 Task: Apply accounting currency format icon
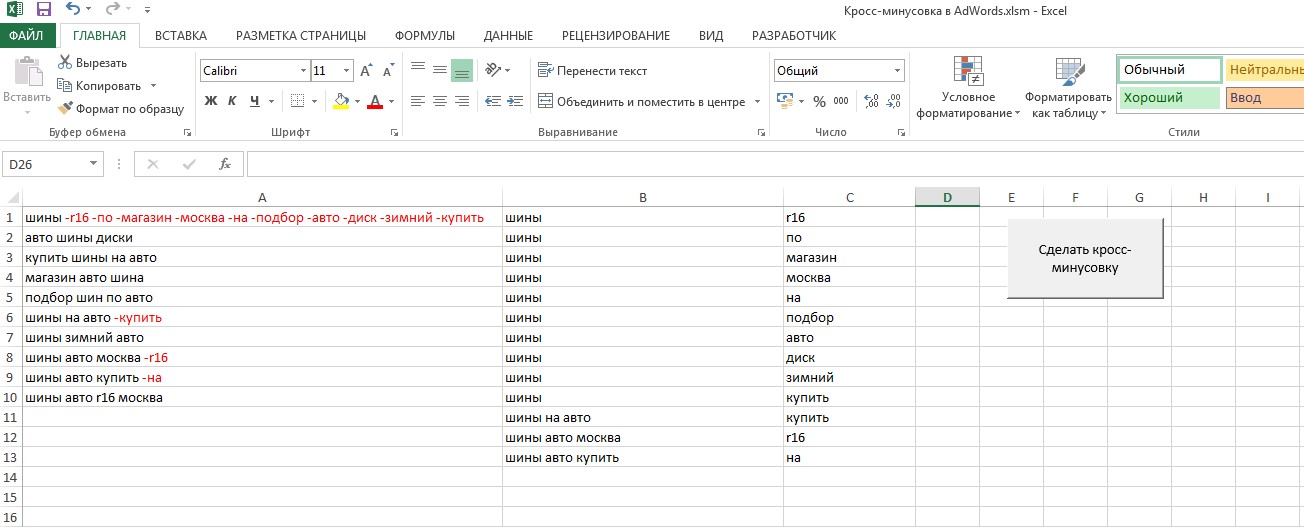click(784, 101)
